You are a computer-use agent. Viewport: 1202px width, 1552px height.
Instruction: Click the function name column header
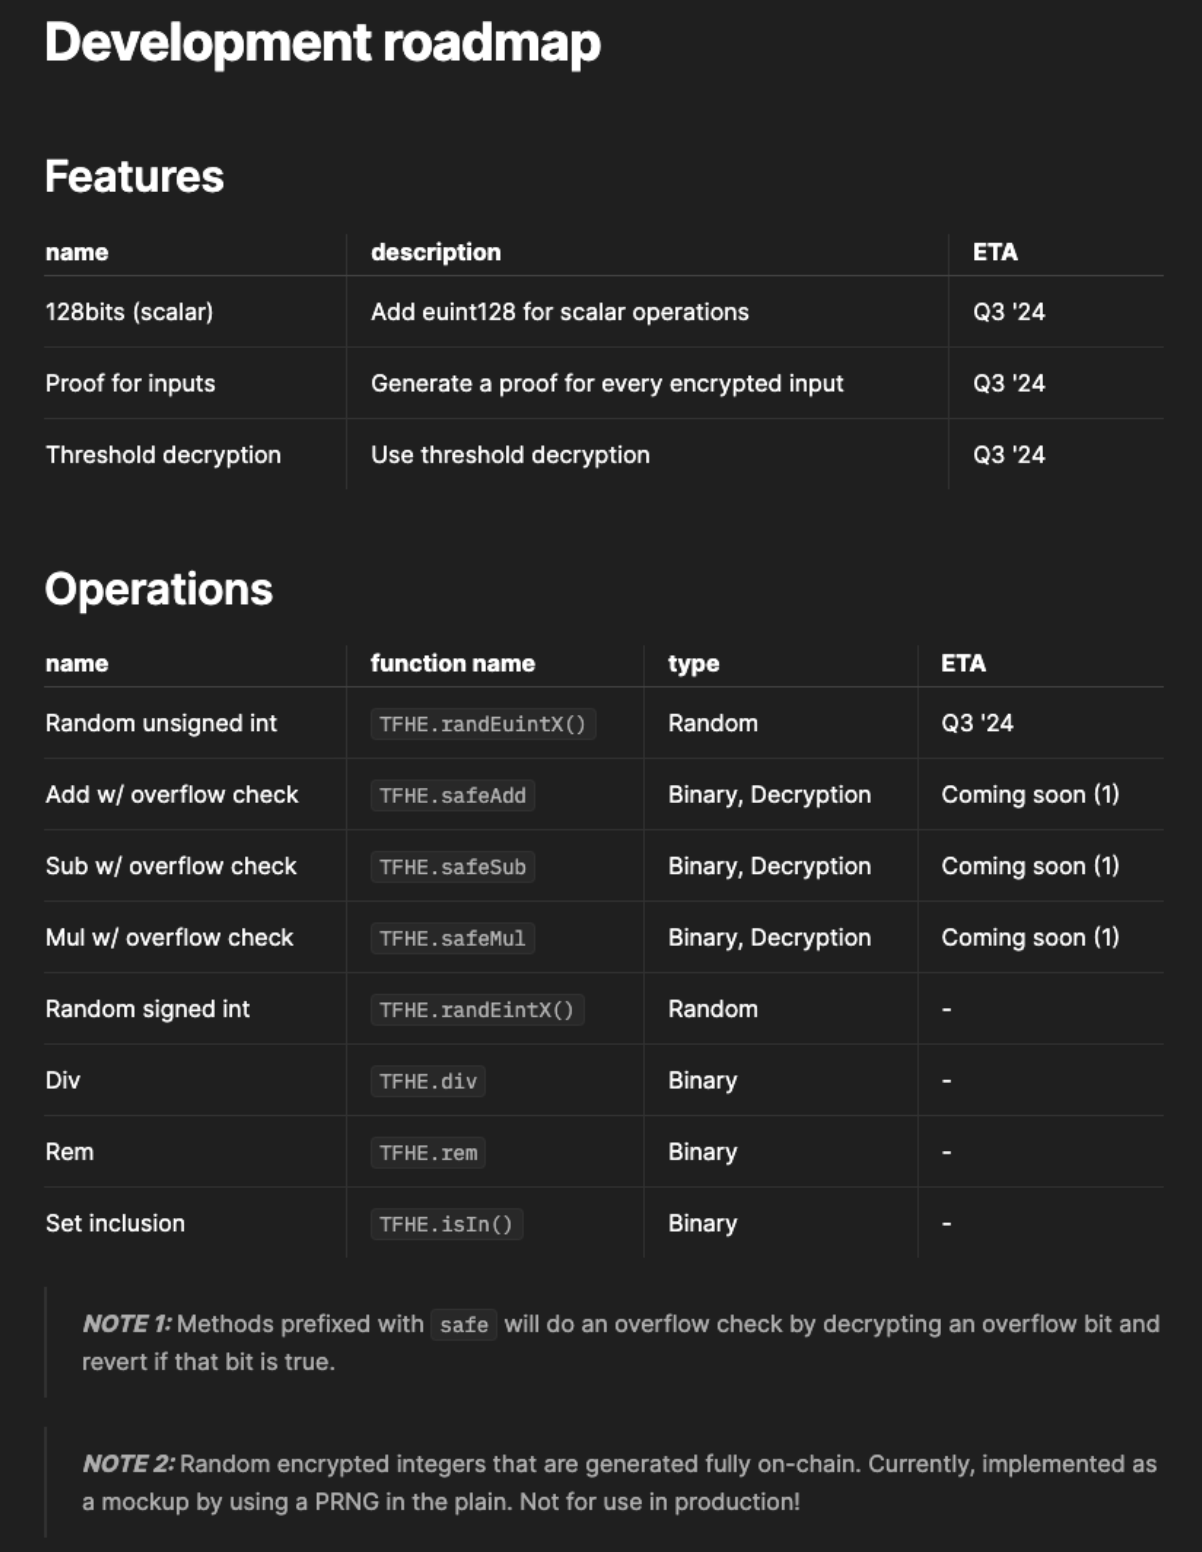pos(452,663)
